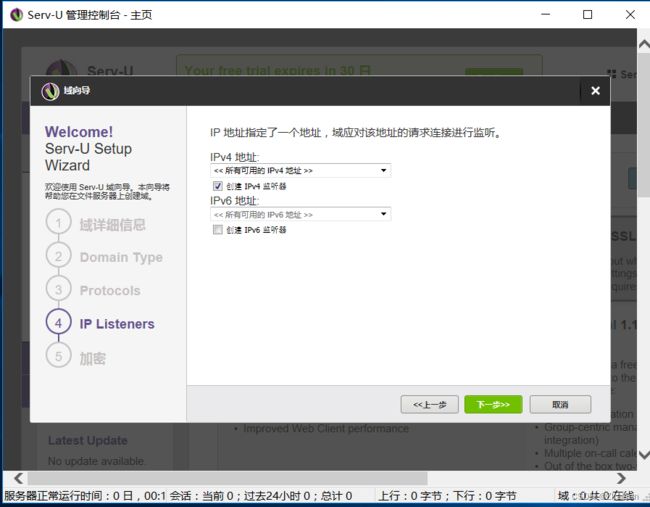650x507 pixels.
Task: Click the vertical scrollbar down arrow
Action: tap(644, 455)
